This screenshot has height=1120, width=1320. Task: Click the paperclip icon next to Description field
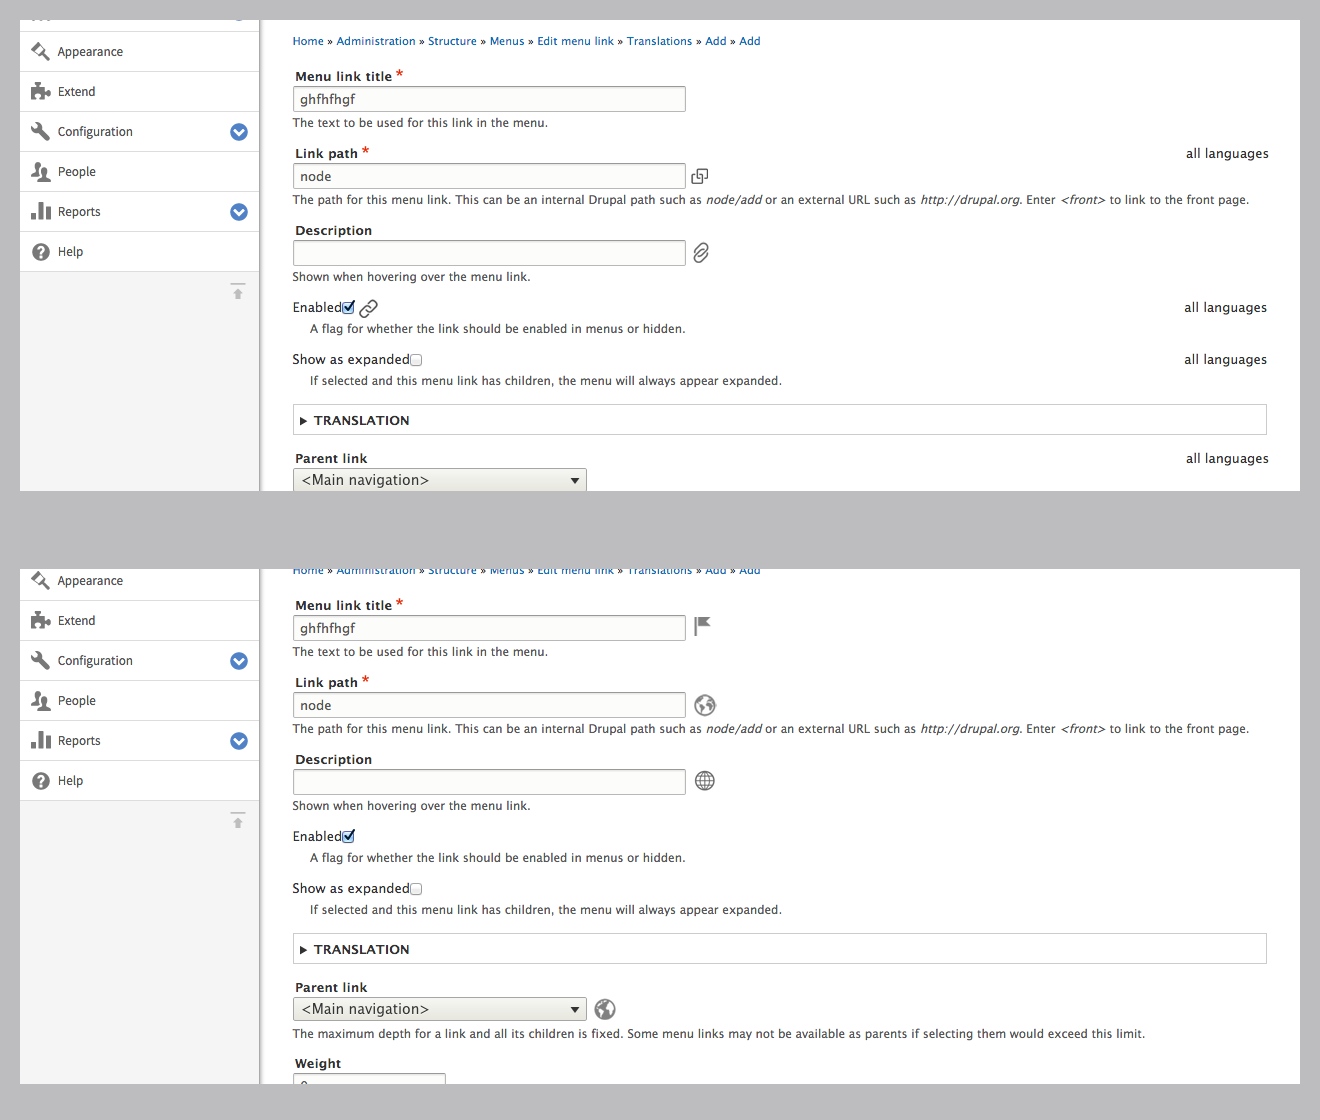(x=701, y=253)
